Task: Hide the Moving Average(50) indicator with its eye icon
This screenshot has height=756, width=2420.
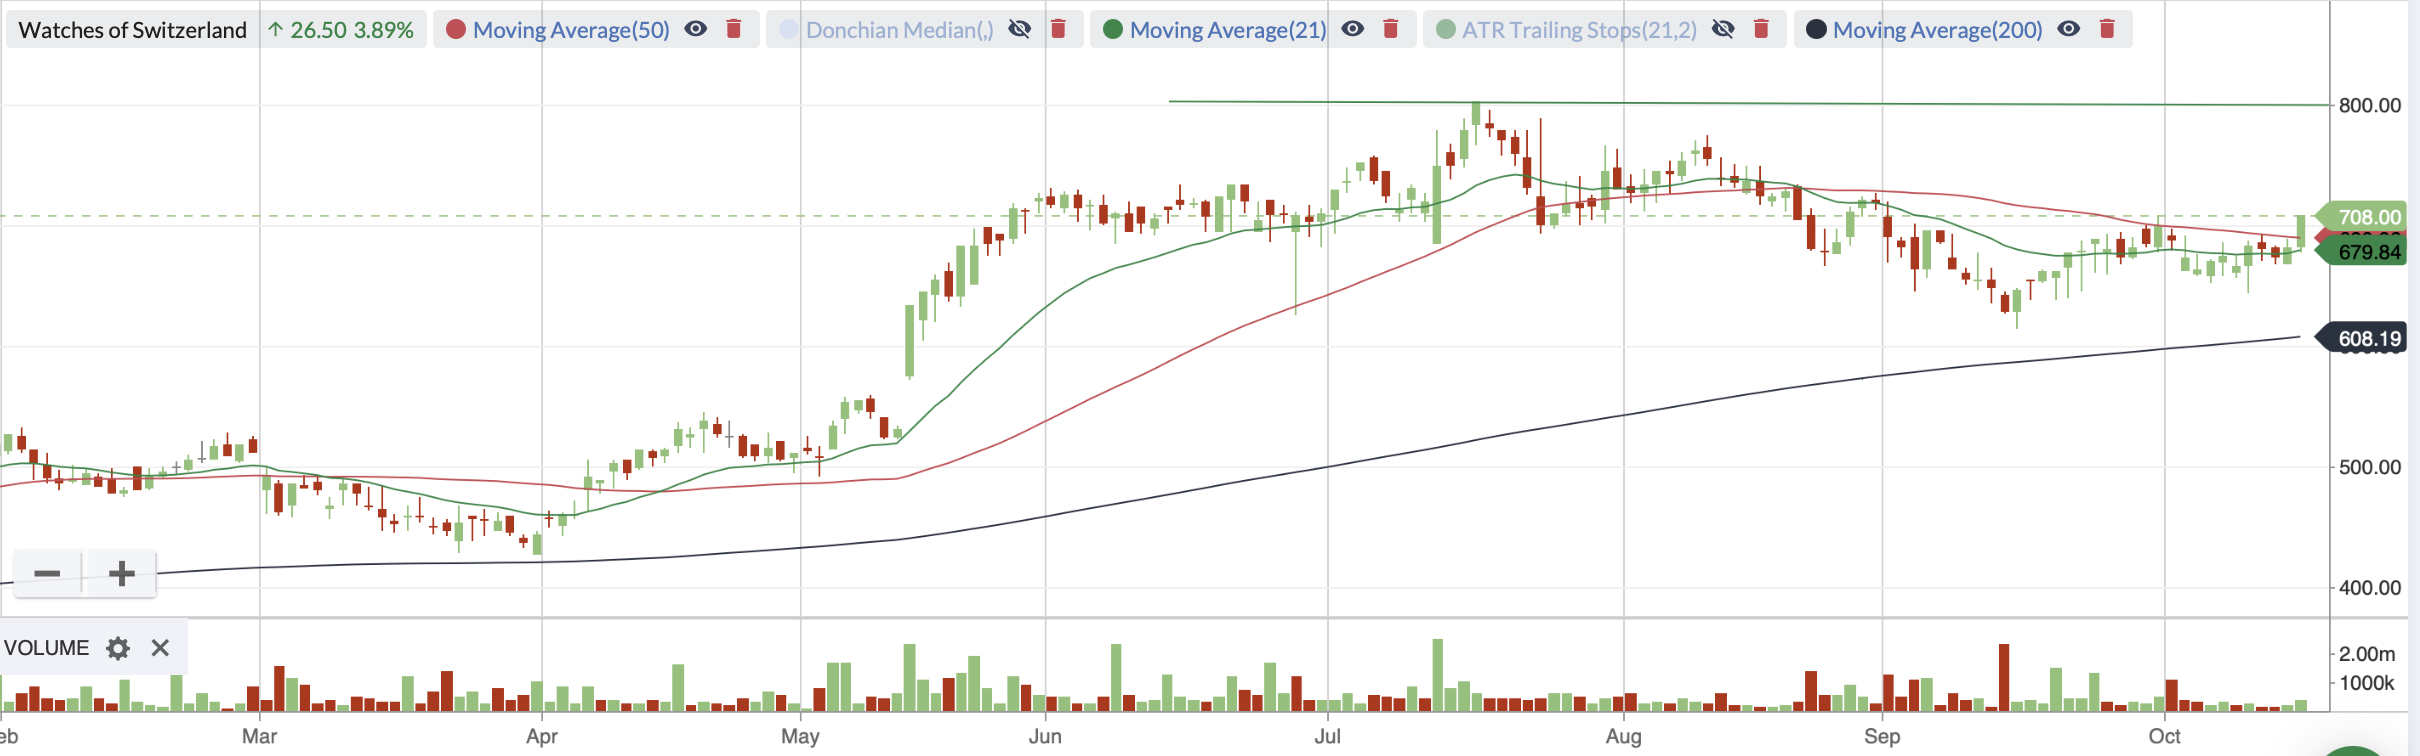Action: click(695, 29)
